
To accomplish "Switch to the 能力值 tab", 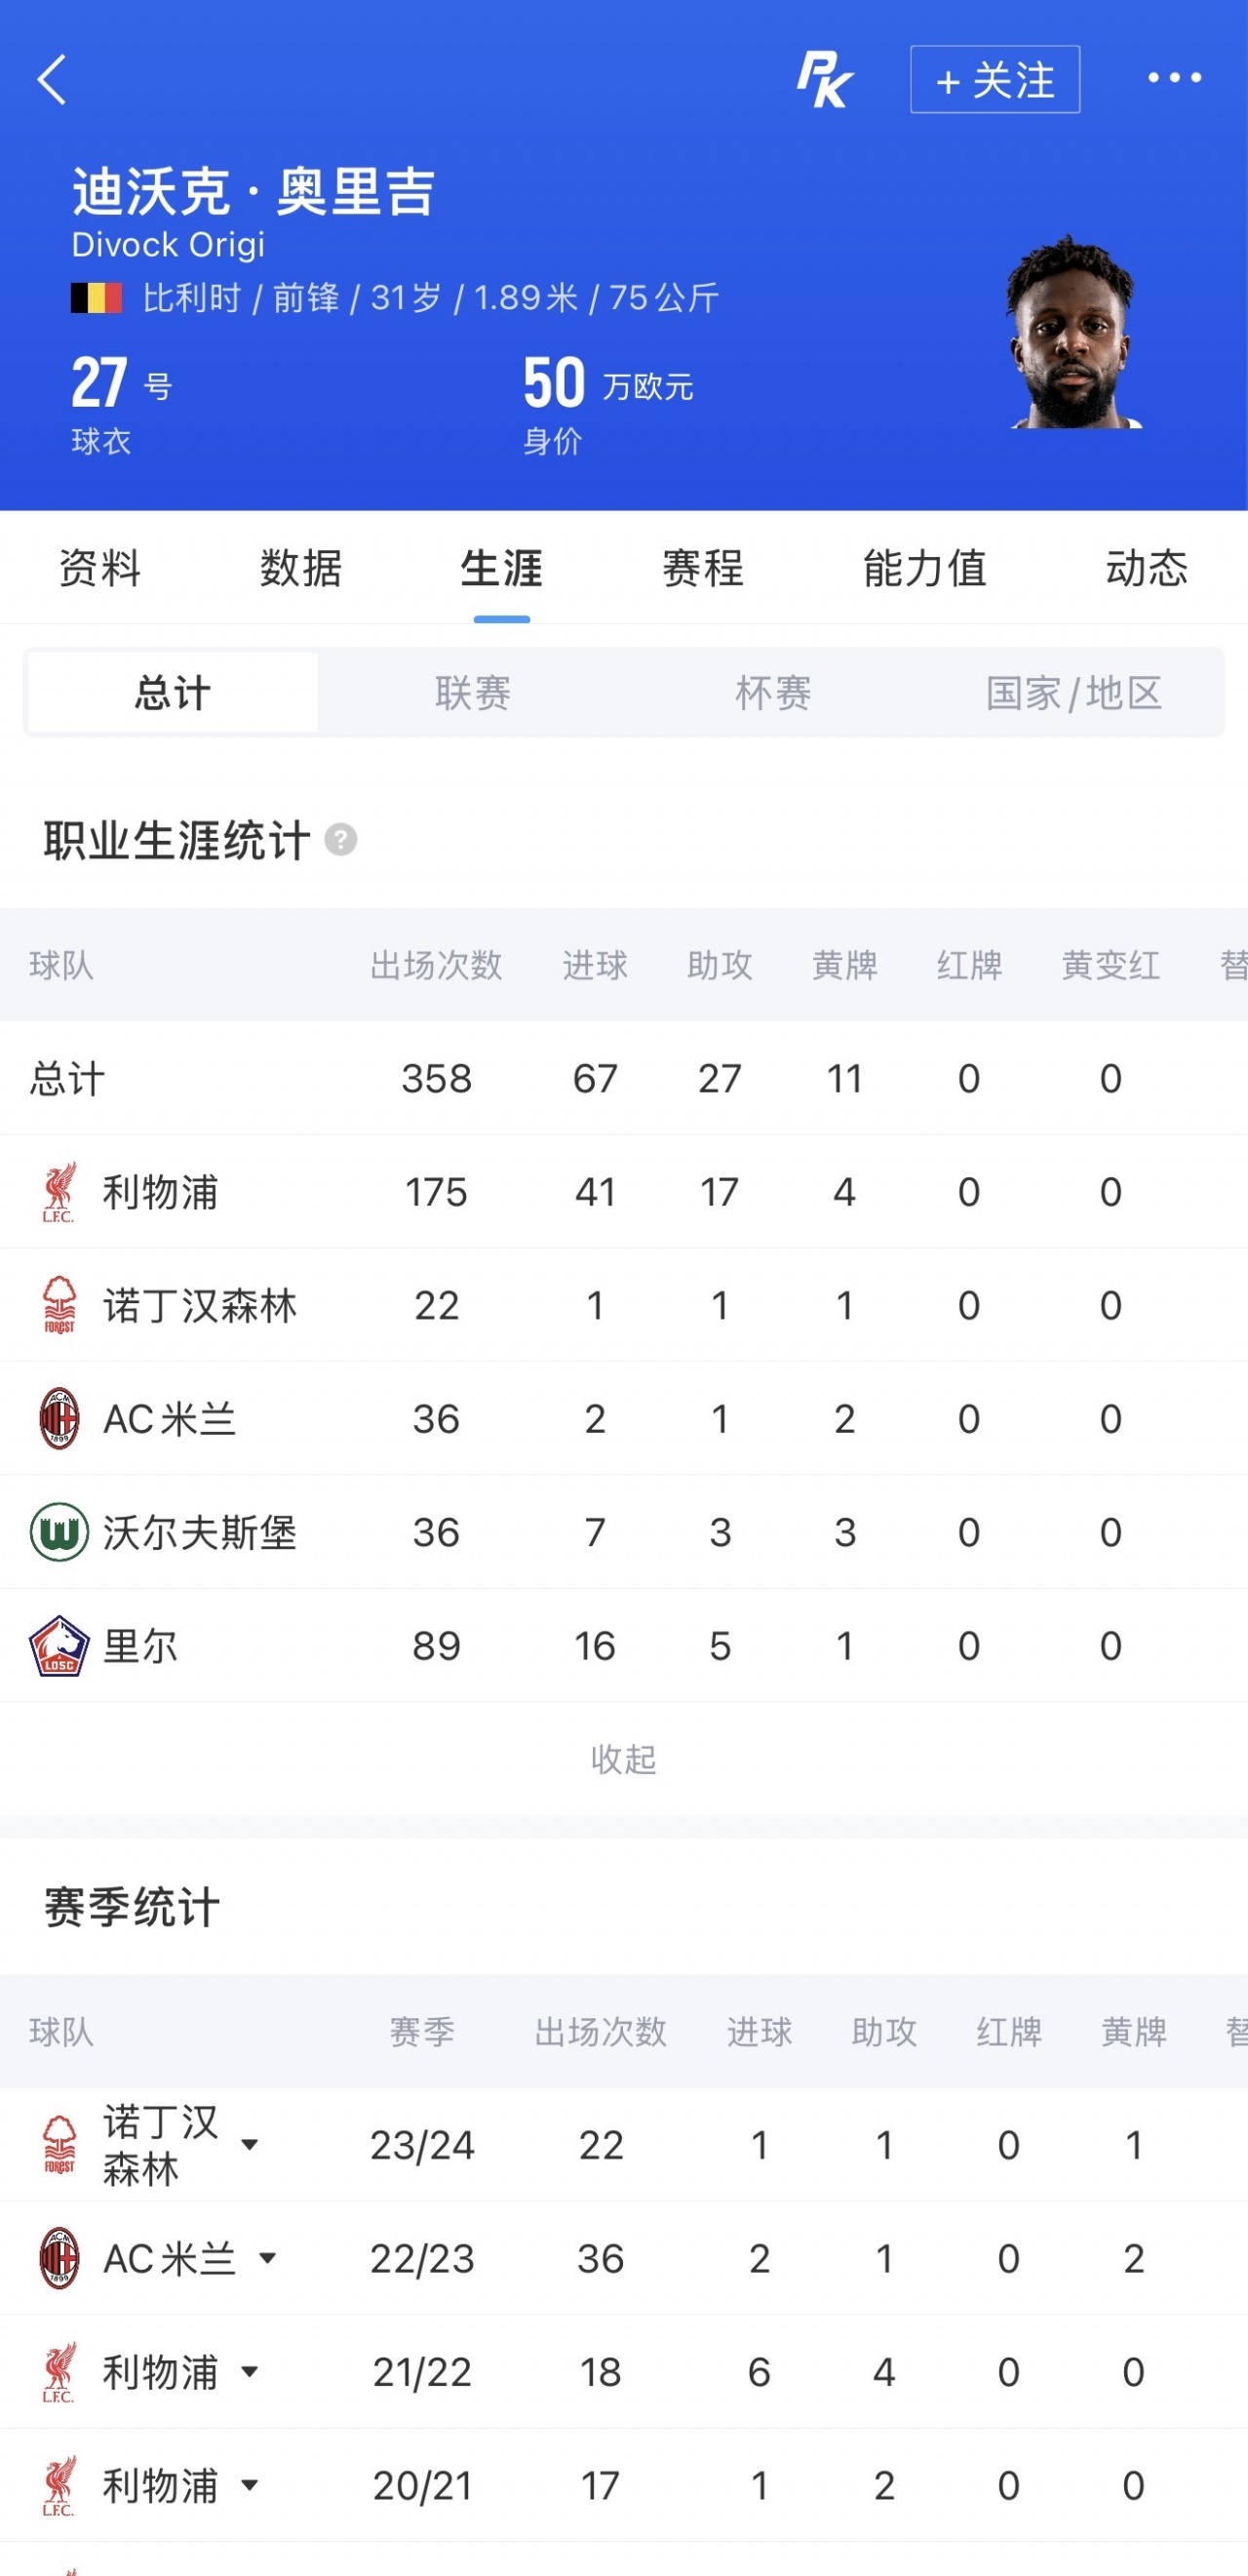I will pos(925,568).
